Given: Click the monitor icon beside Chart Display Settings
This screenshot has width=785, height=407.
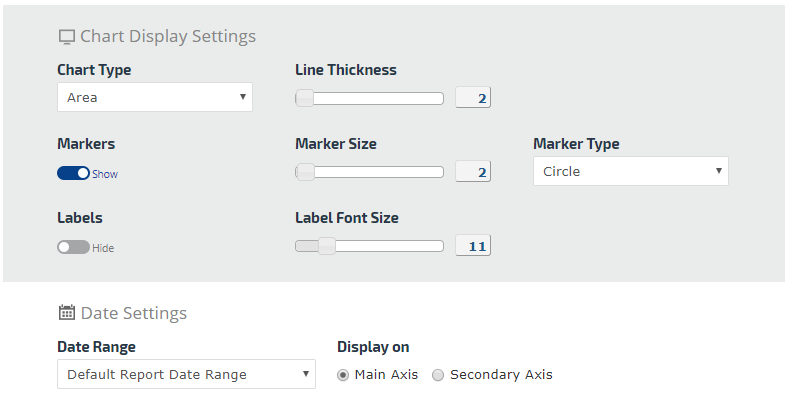Looking at the screenshot, I should pos(67,37).
